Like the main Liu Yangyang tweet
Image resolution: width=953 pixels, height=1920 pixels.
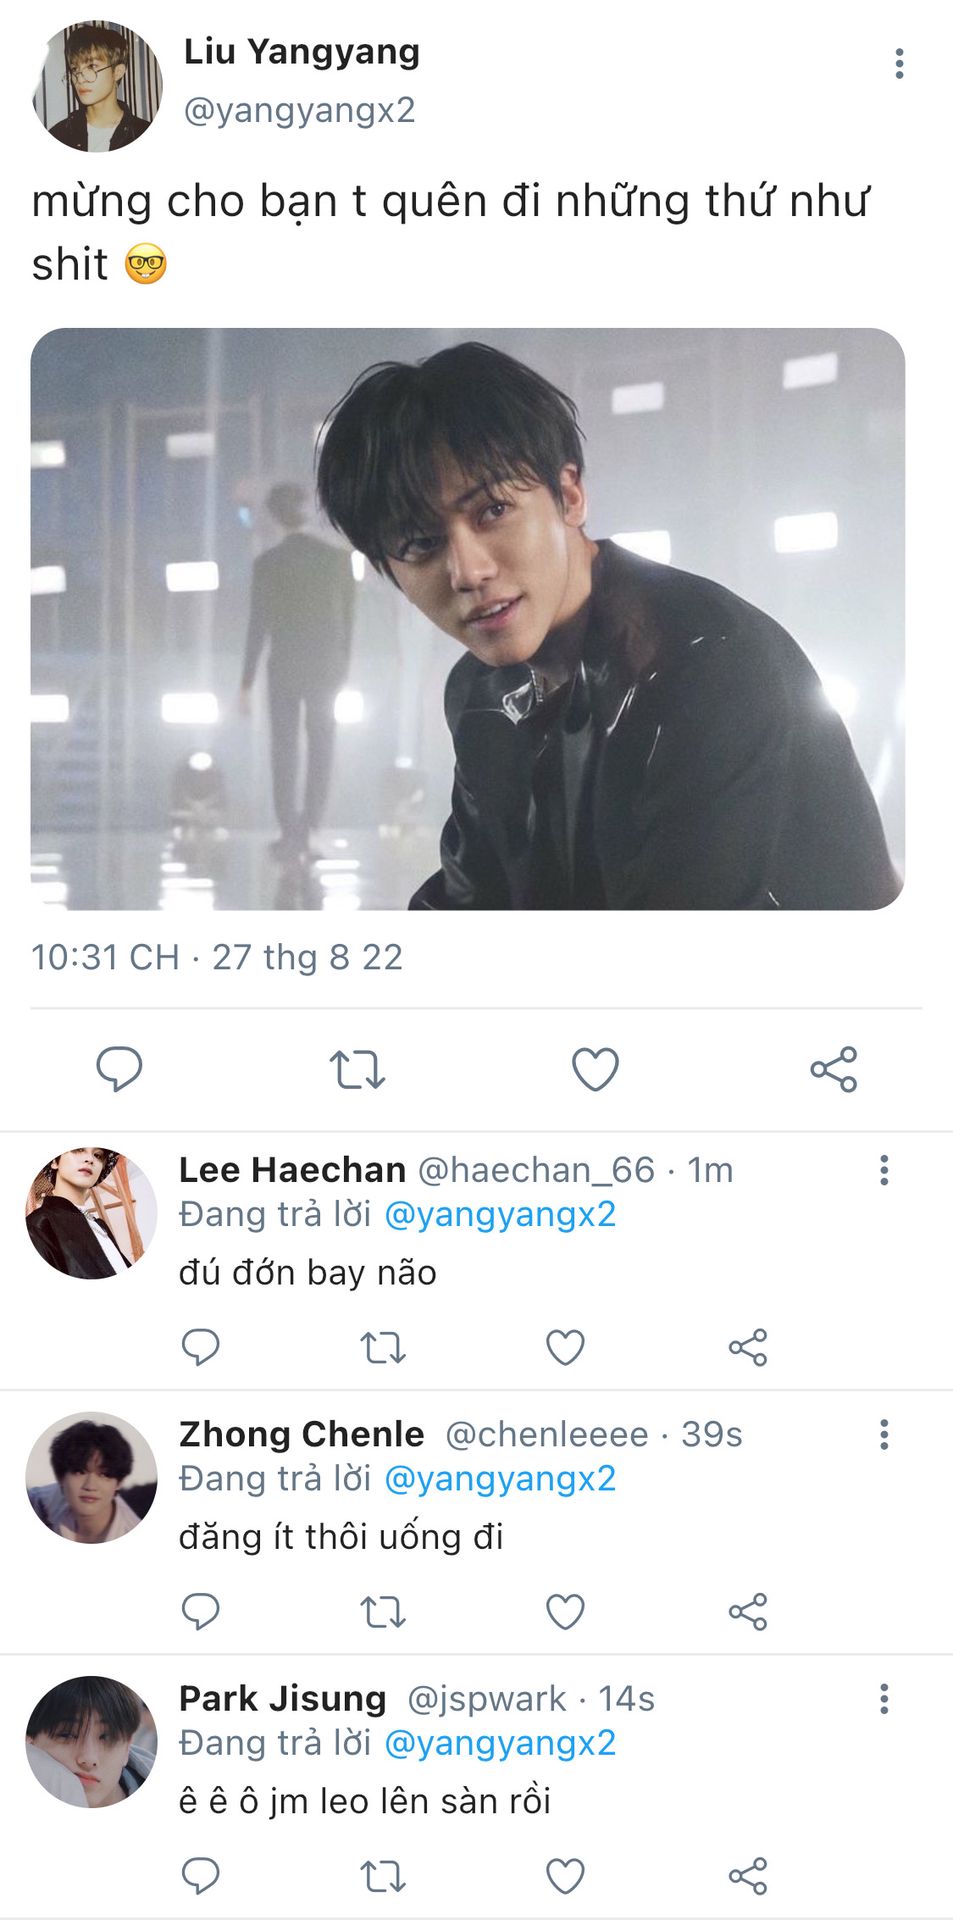pyautogui.click(x=595, y=1069)
